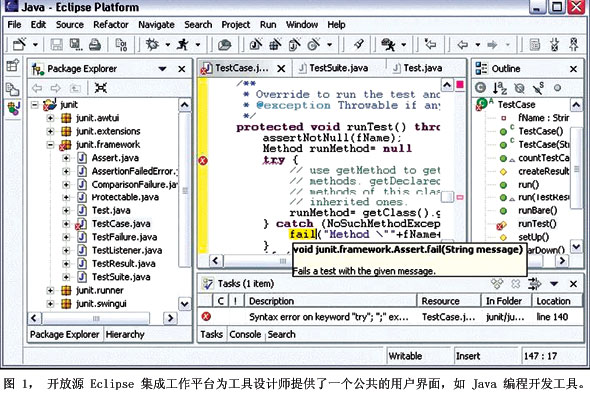Close the Outline view
The width and height of the screenshot is (590, 394).
point(573,69)
